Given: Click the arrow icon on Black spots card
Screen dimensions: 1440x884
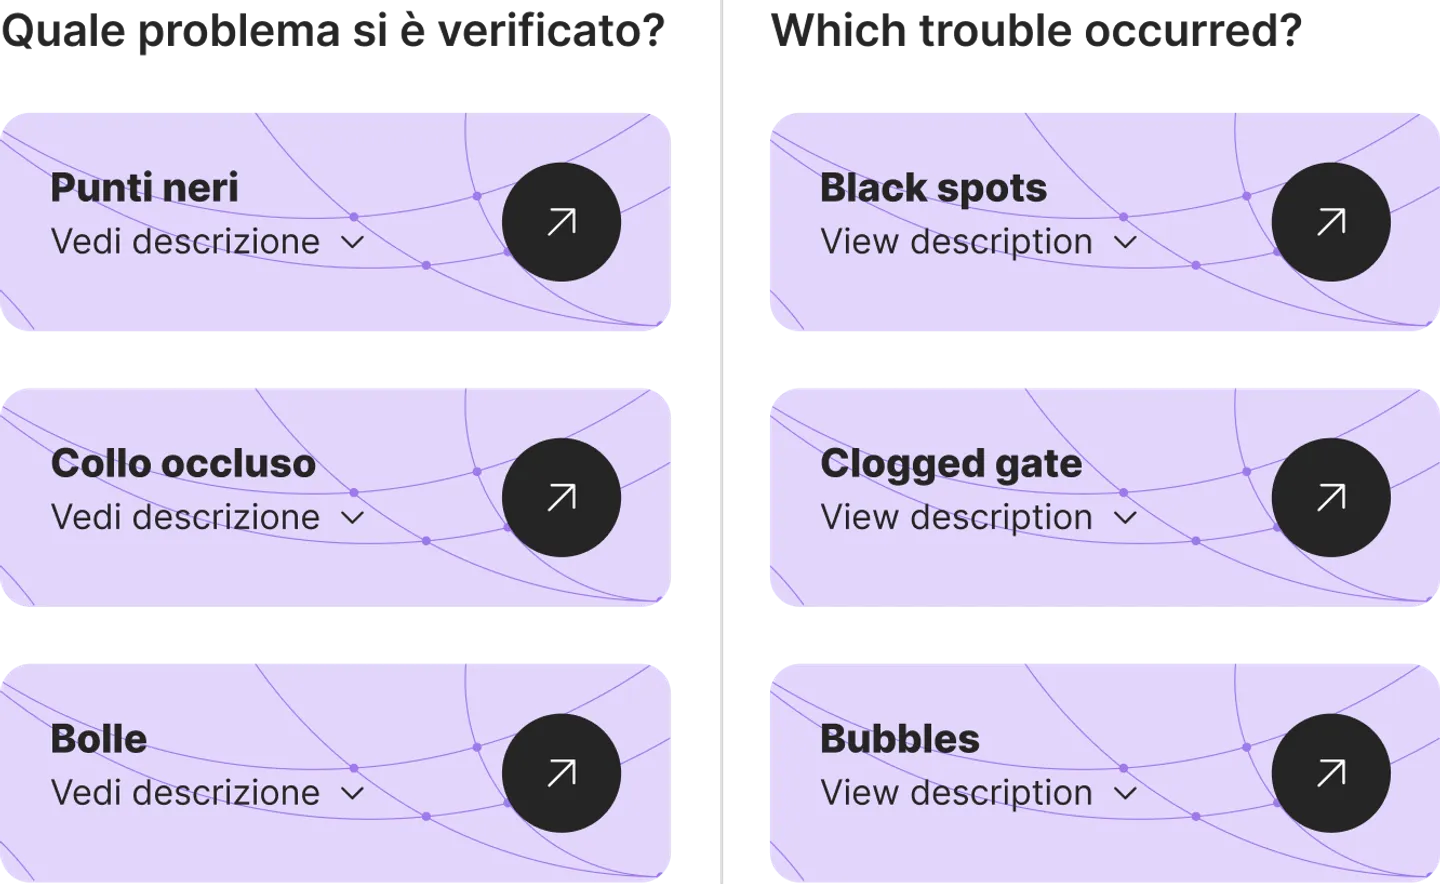Looking at the screenshot, I should click(x=1331, y=222).
